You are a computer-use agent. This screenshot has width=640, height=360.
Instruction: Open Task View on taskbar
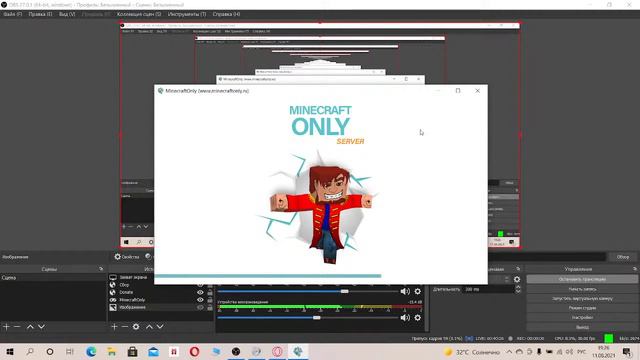(x=70, y=351)
